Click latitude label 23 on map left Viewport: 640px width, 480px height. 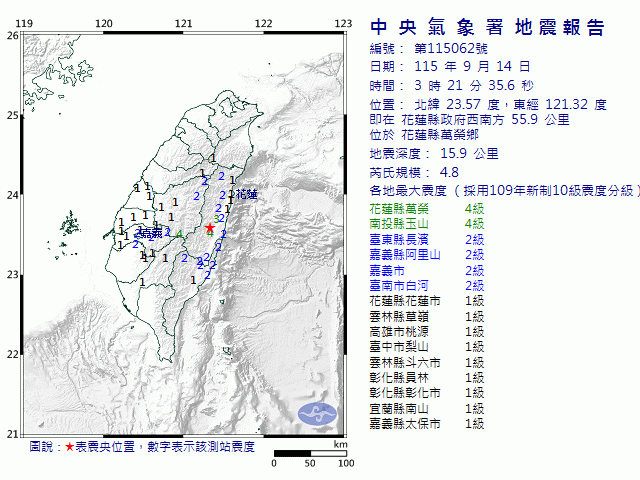click(x=12, y=275)
